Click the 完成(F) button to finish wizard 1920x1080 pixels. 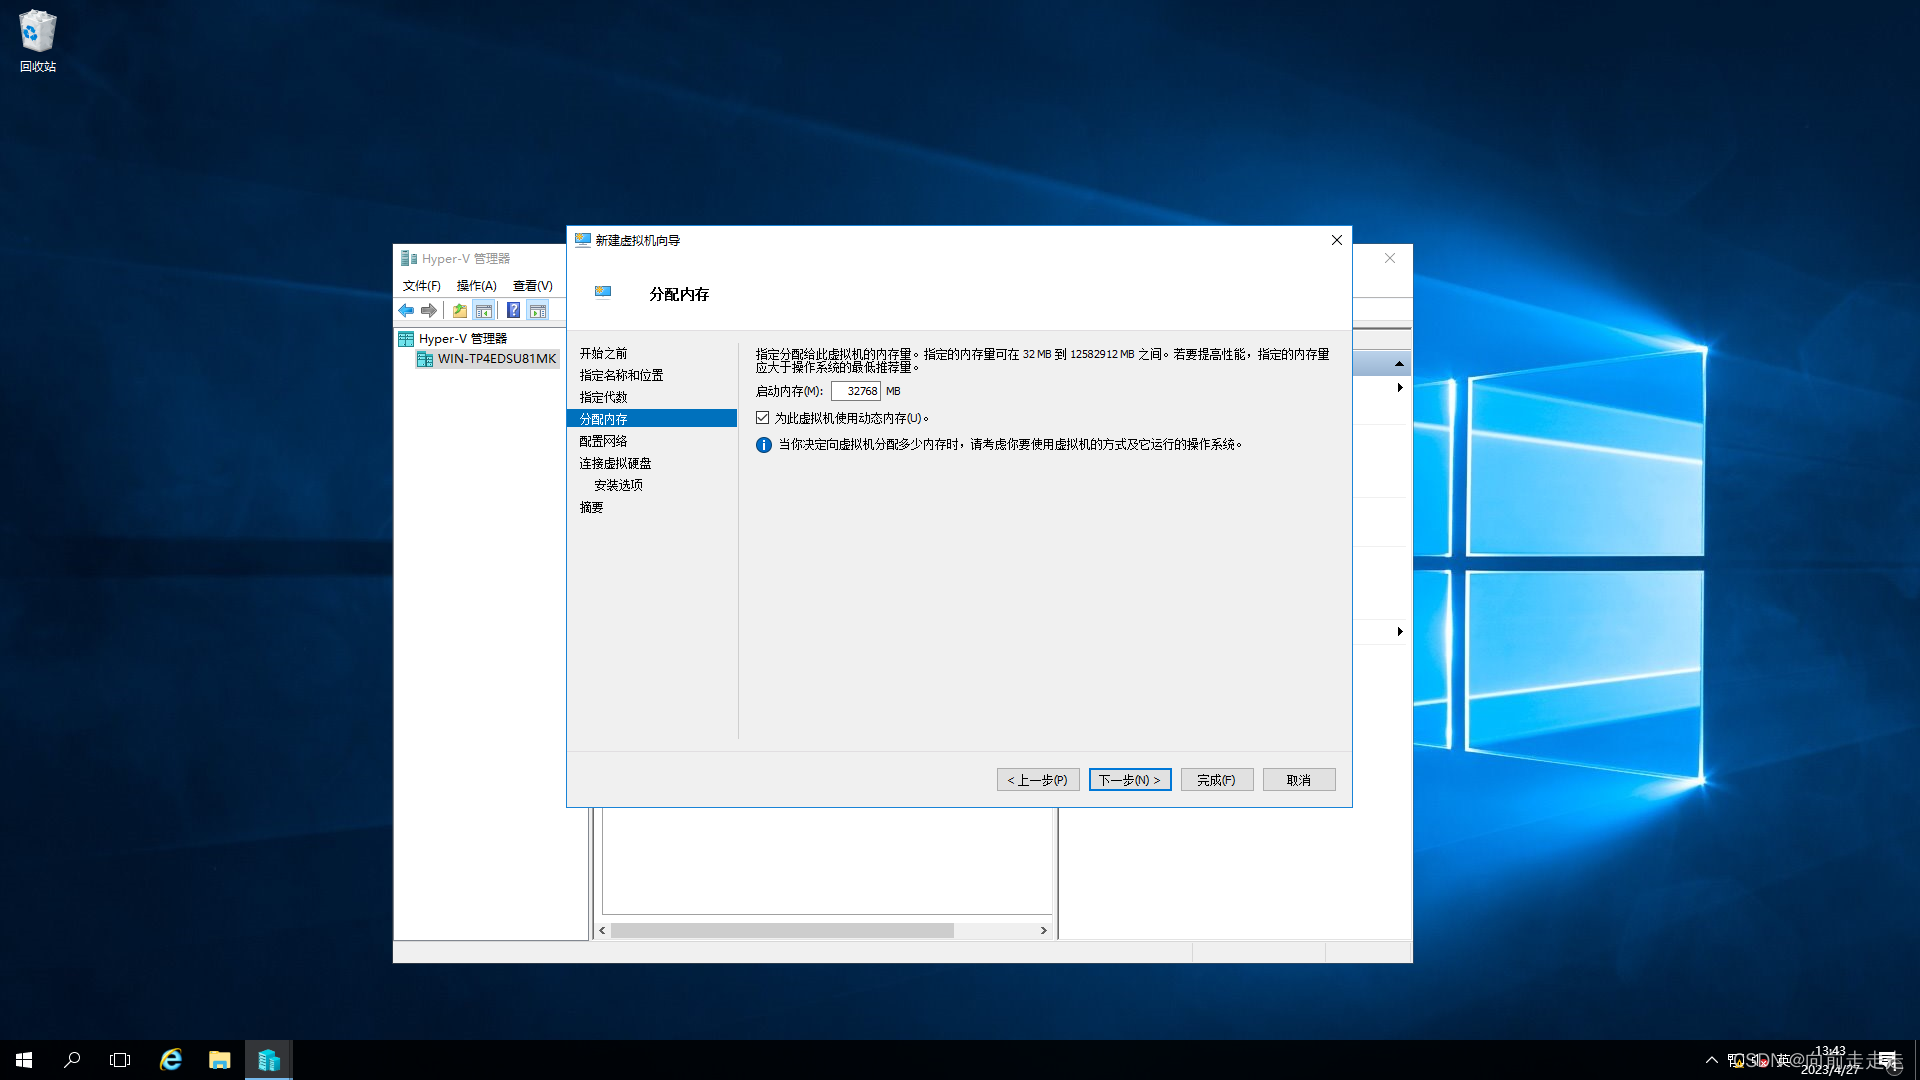click(1217, 779)
